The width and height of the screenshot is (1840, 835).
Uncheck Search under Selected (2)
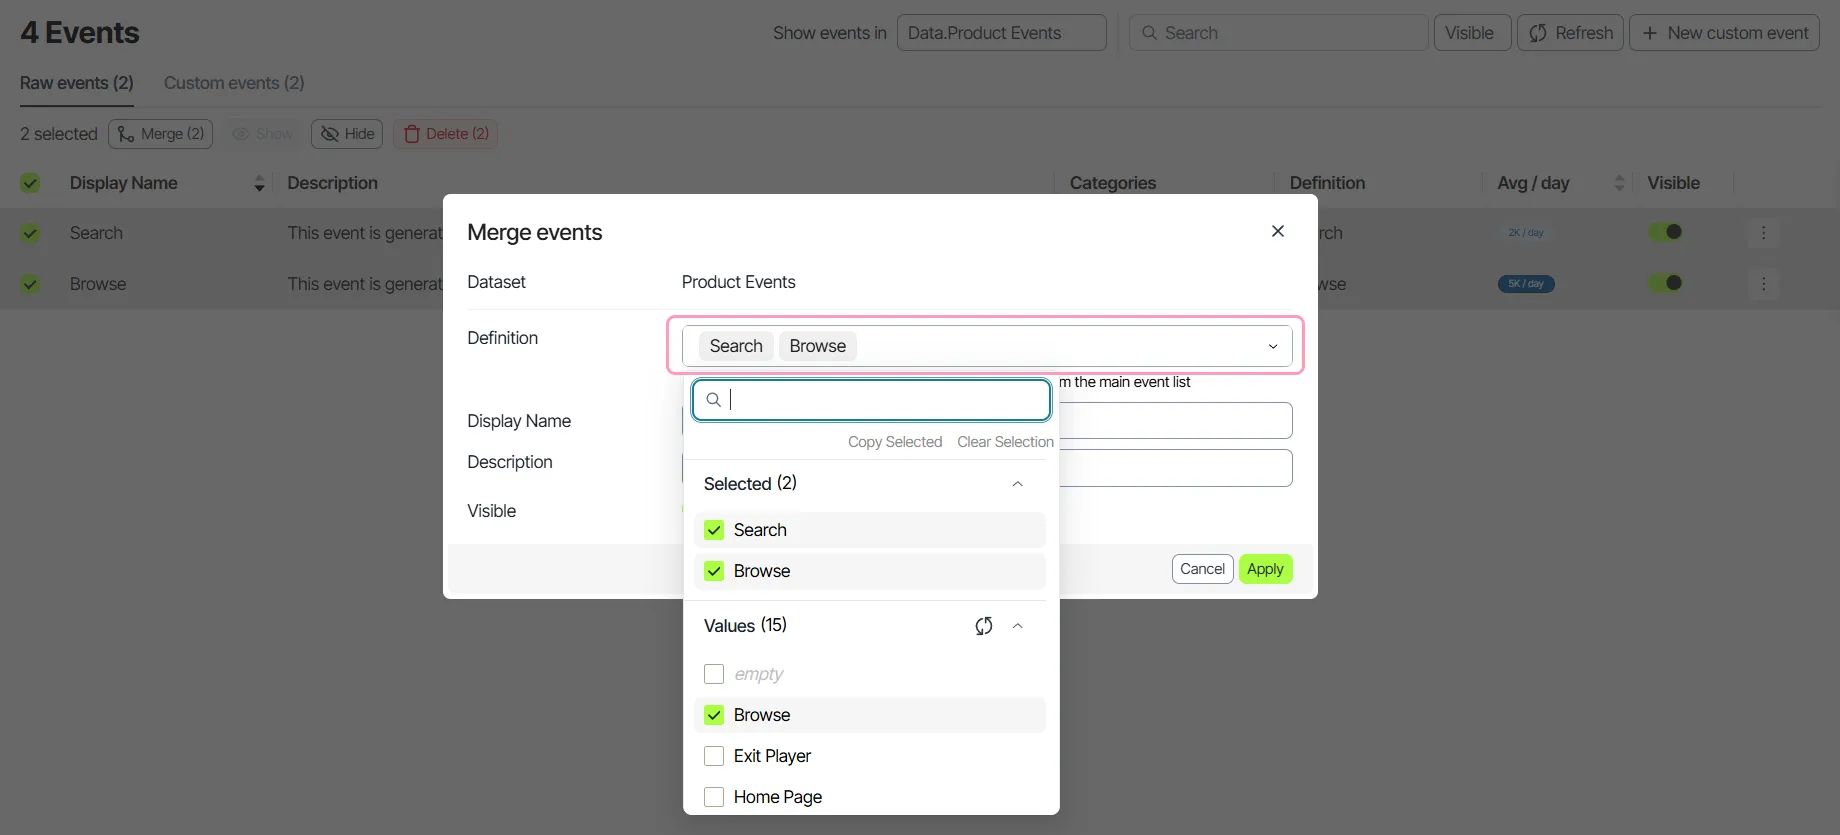(714, 530)
